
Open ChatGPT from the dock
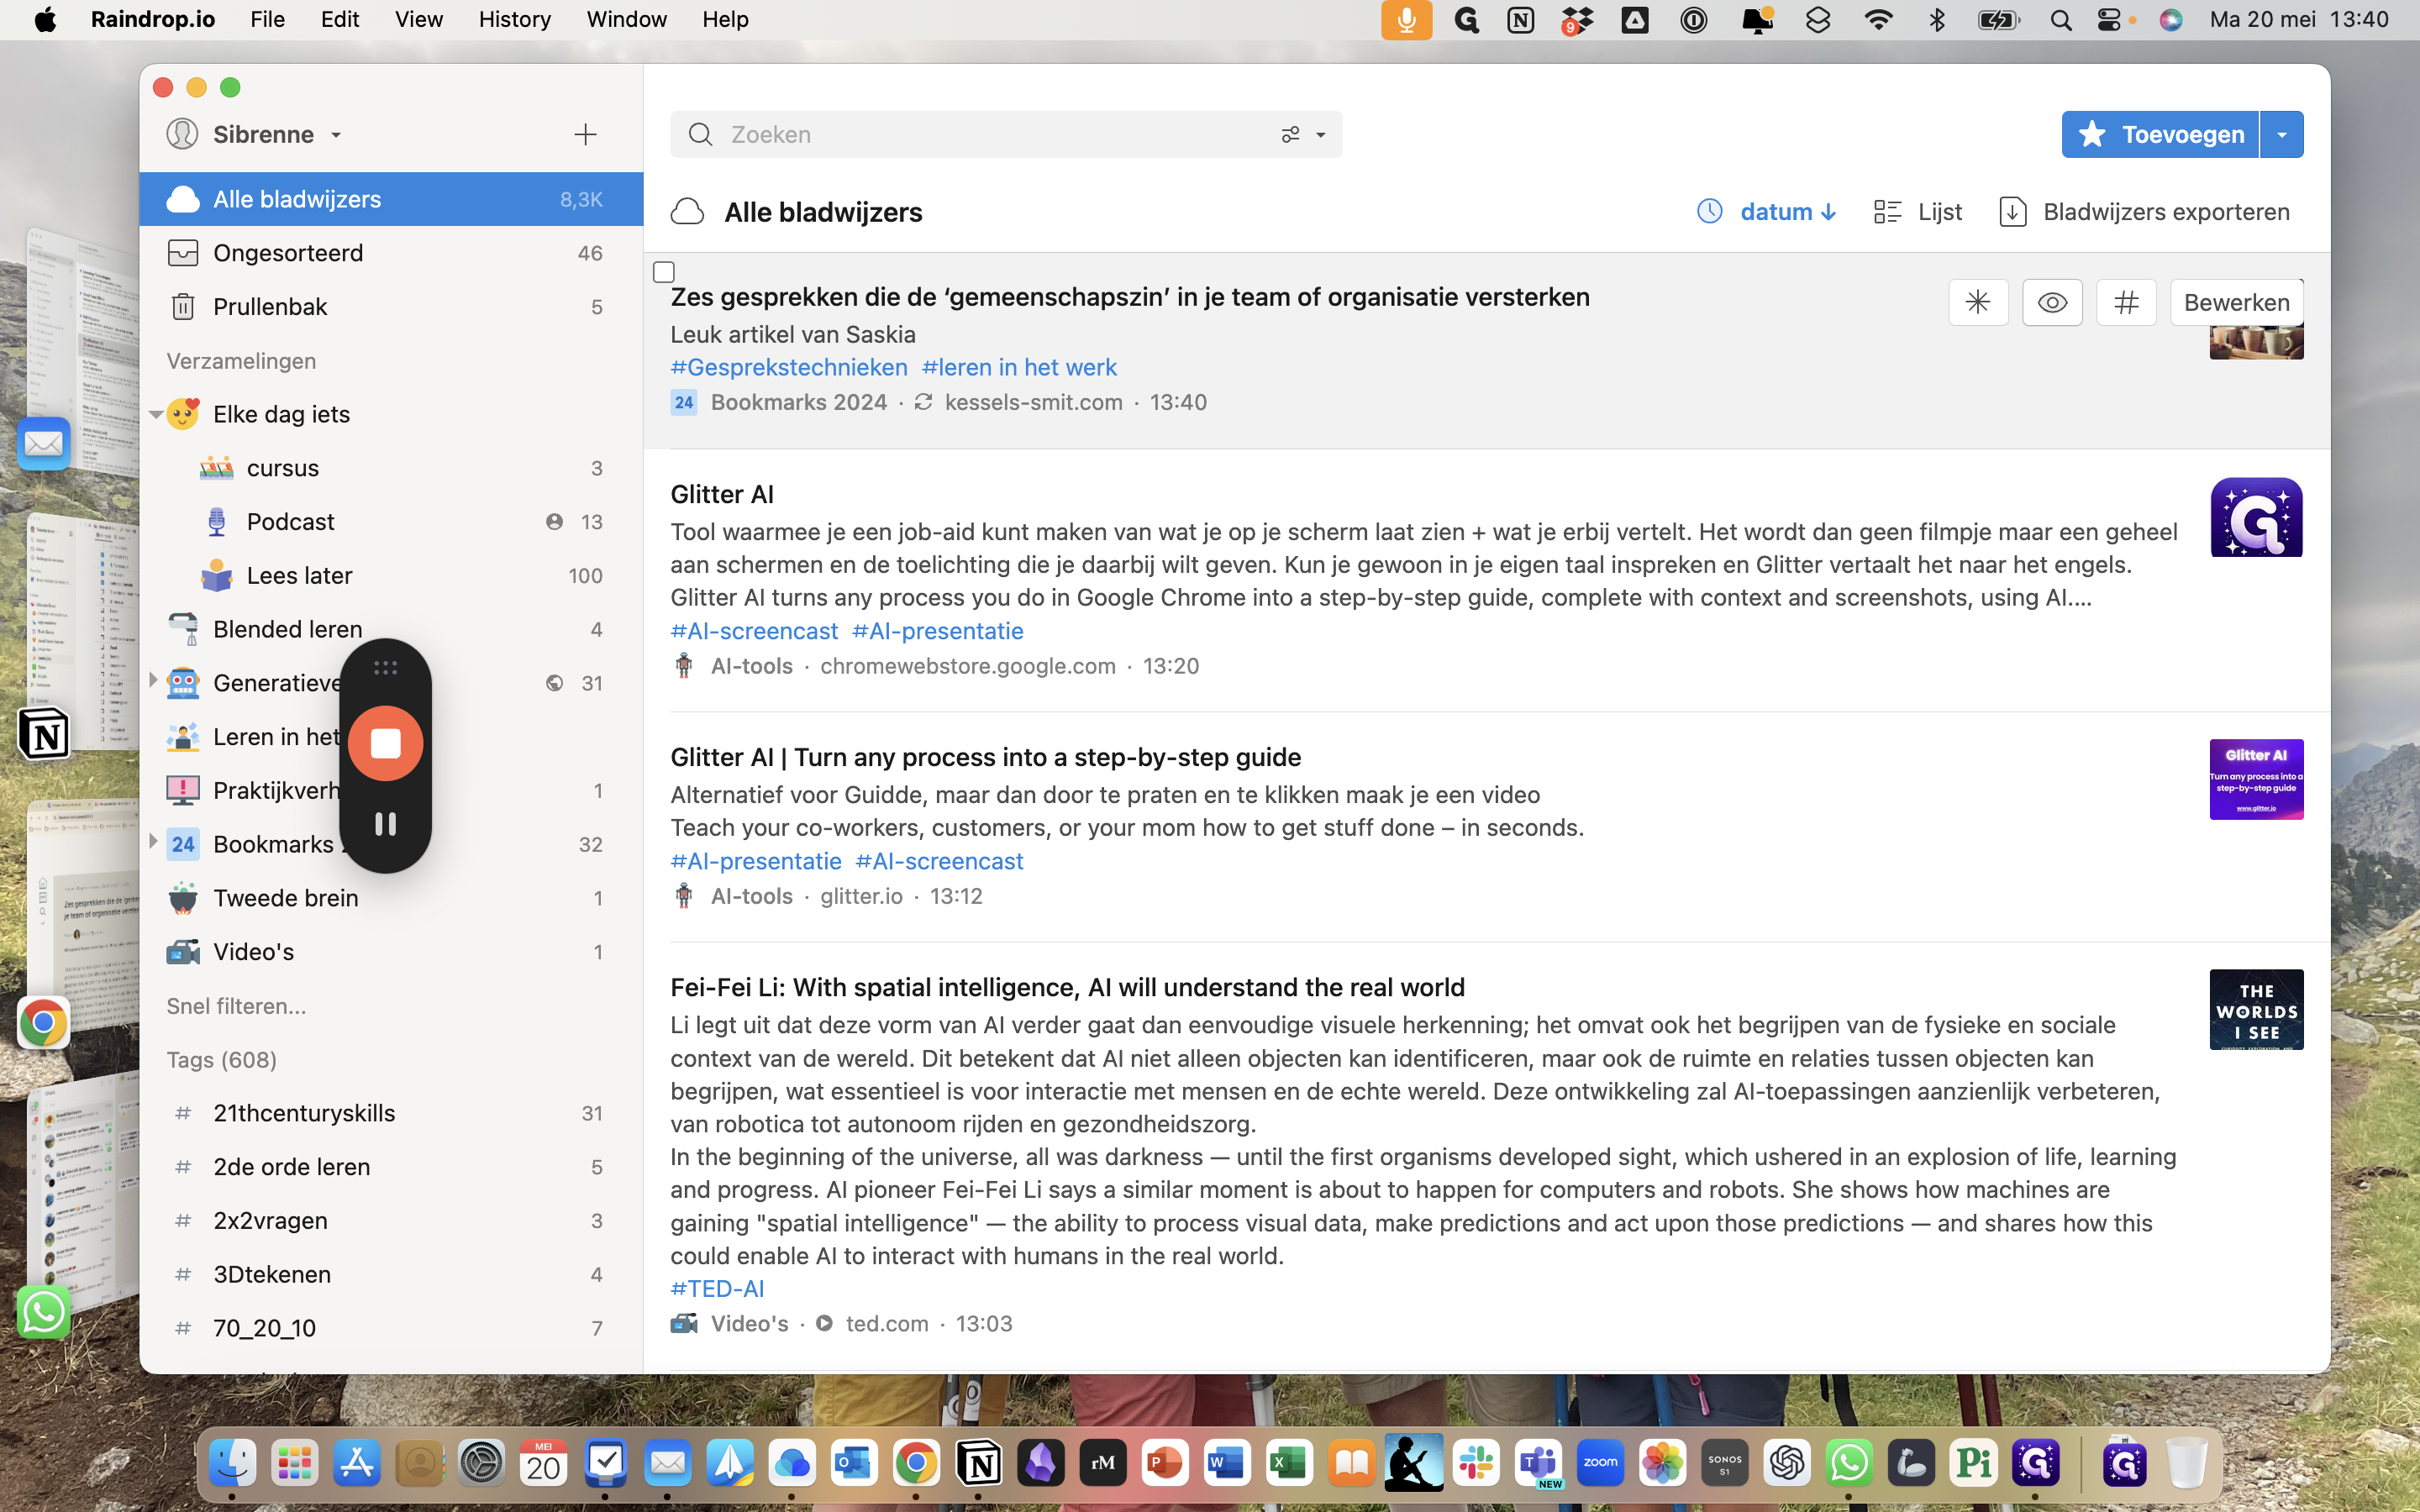tap(1787, 1463)
